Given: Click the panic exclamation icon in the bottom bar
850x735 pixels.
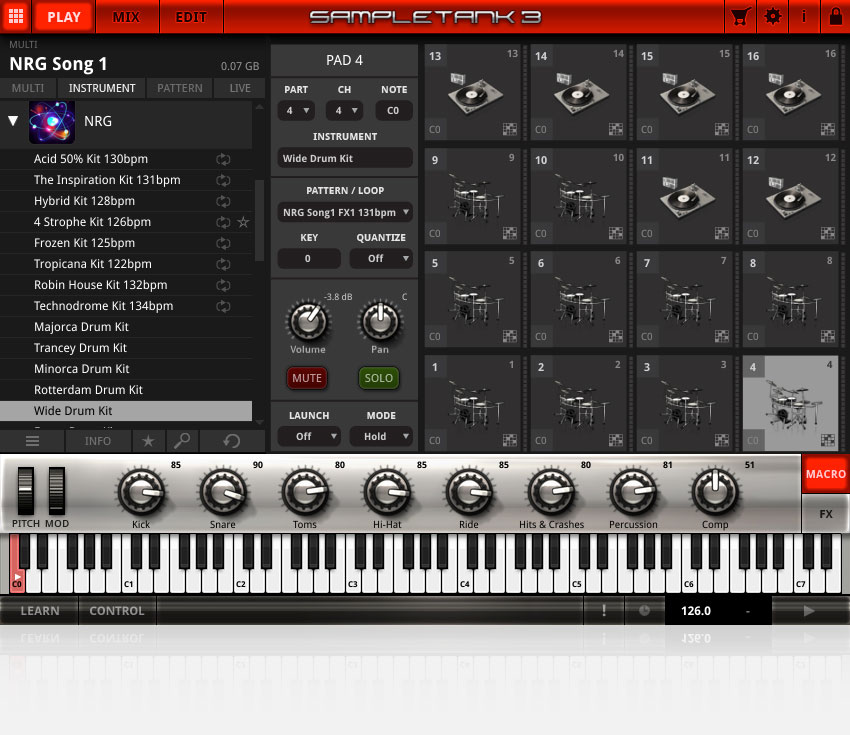Looking at the screenshot, I should pyautogui.click(x=604, y=609).
